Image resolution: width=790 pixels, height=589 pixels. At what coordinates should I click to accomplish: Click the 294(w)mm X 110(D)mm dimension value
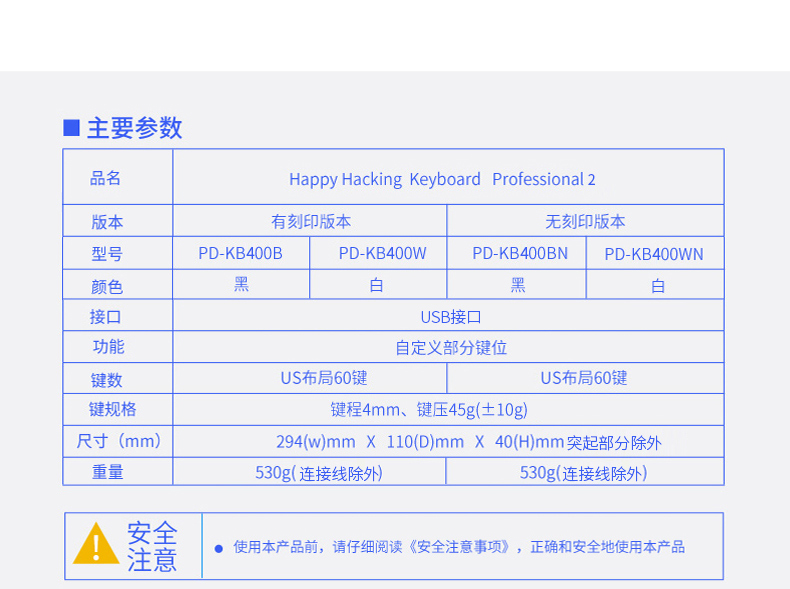[x=469, y=442]
